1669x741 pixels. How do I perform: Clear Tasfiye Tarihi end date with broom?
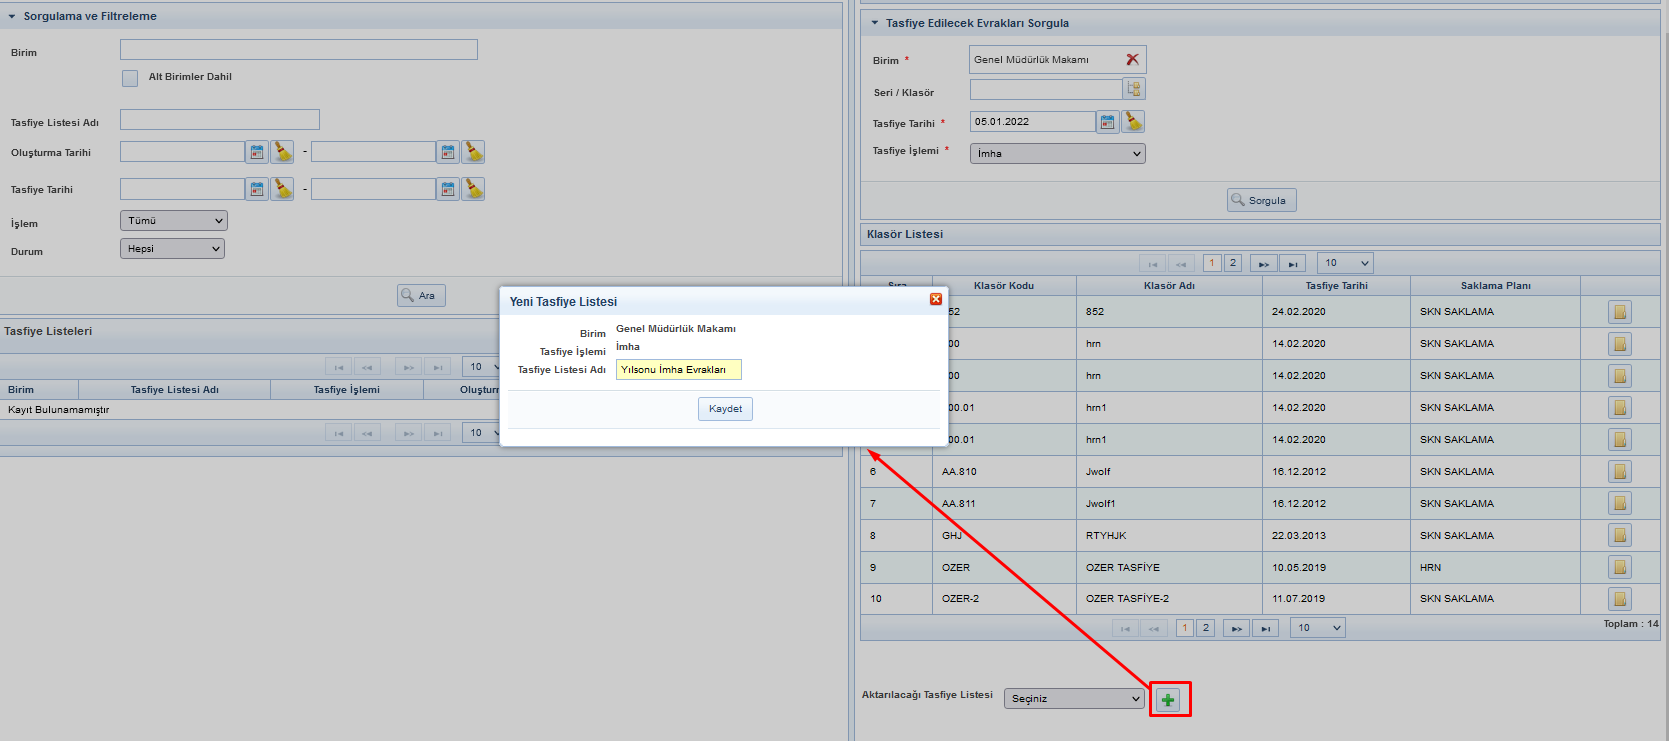(x=473, y=189)
